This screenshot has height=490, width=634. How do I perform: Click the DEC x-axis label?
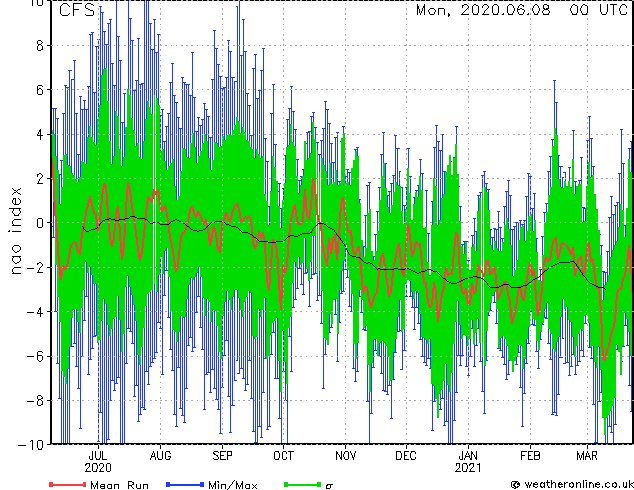(406, 456)
